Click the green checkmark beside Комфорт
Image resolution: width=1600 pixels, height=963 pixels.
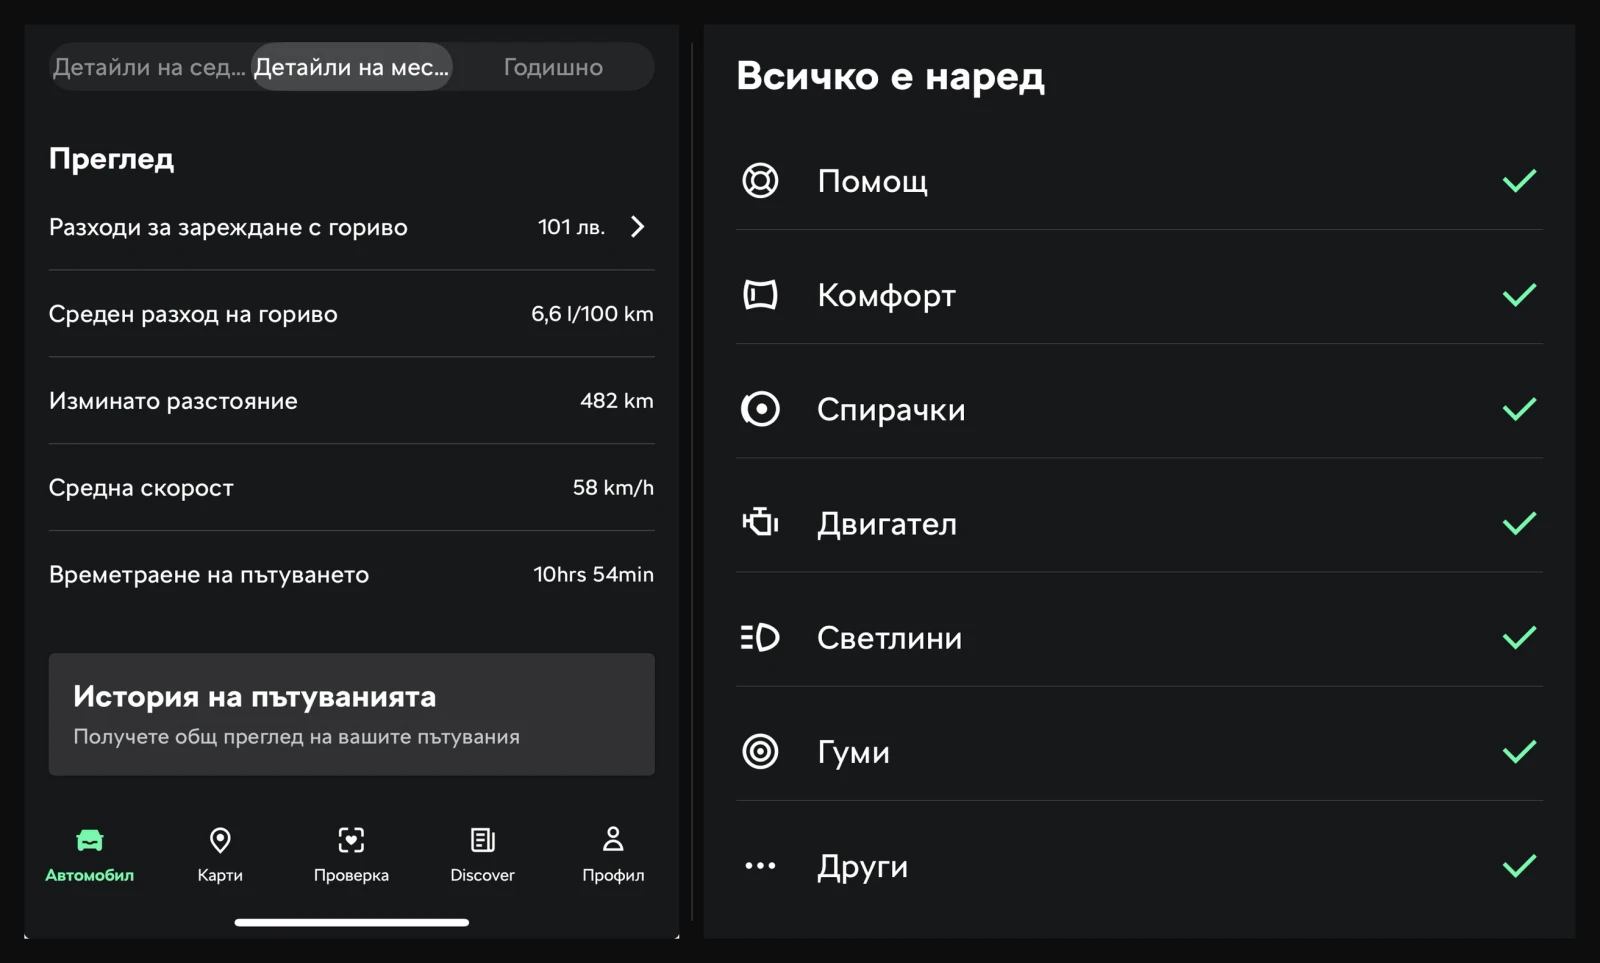1519,295
